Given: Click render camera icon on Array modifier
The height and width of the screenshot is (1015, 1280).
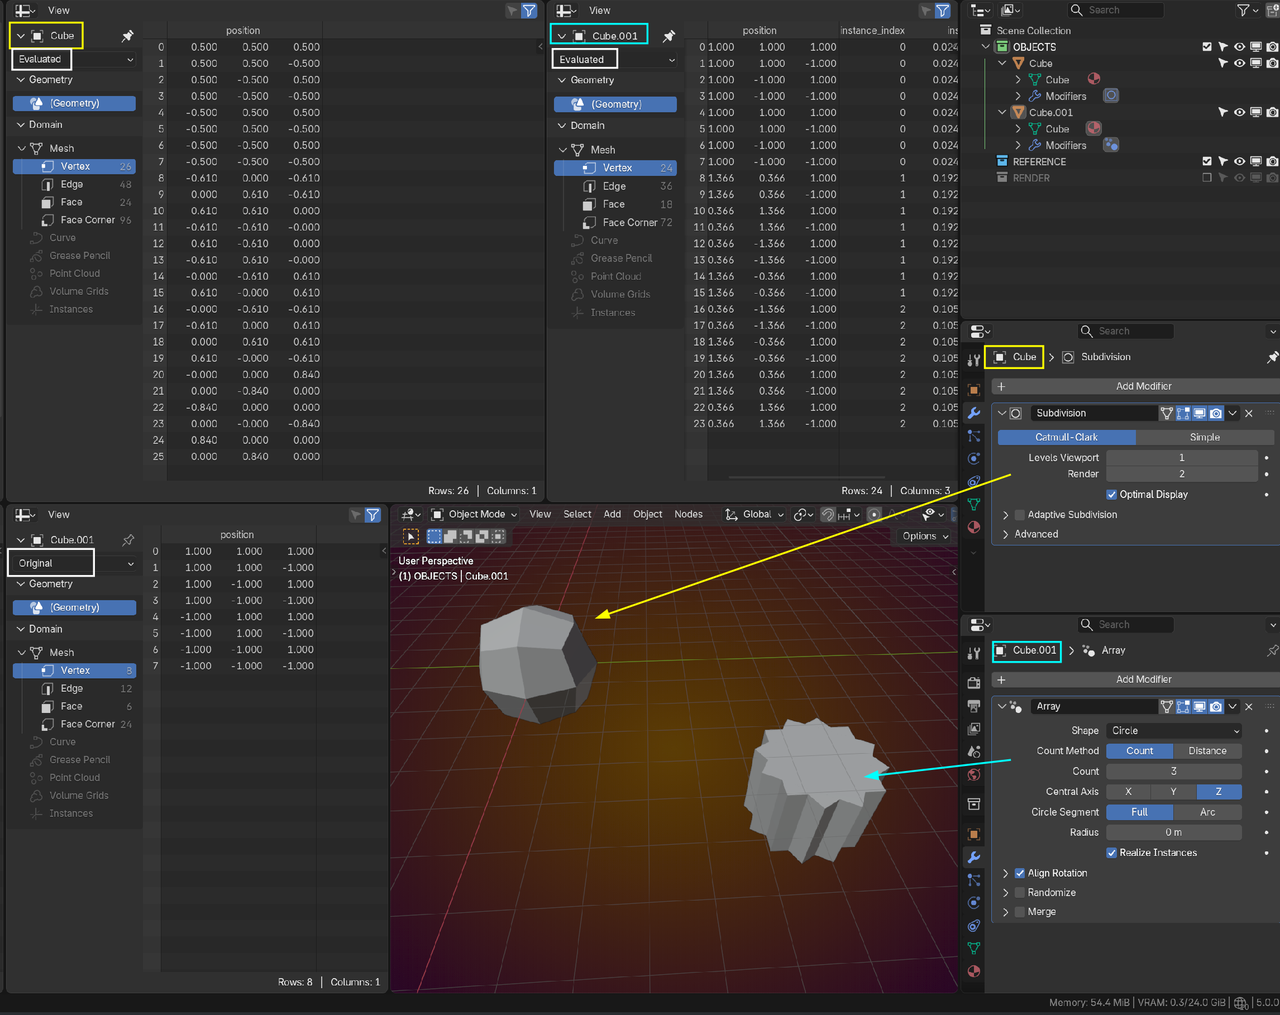Looking at the screenshot, I should click(x=1216, y=706).
